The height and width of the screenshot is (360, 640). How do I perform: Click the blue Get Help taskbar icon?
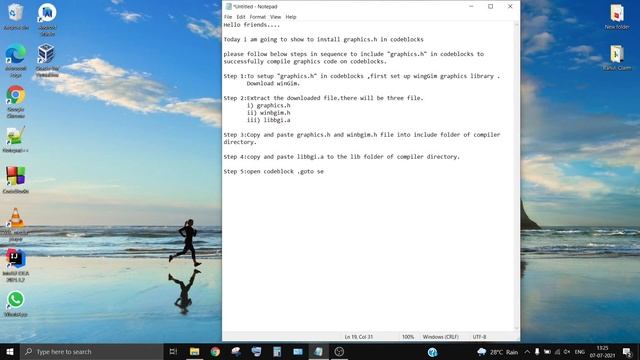pos(432,352)
